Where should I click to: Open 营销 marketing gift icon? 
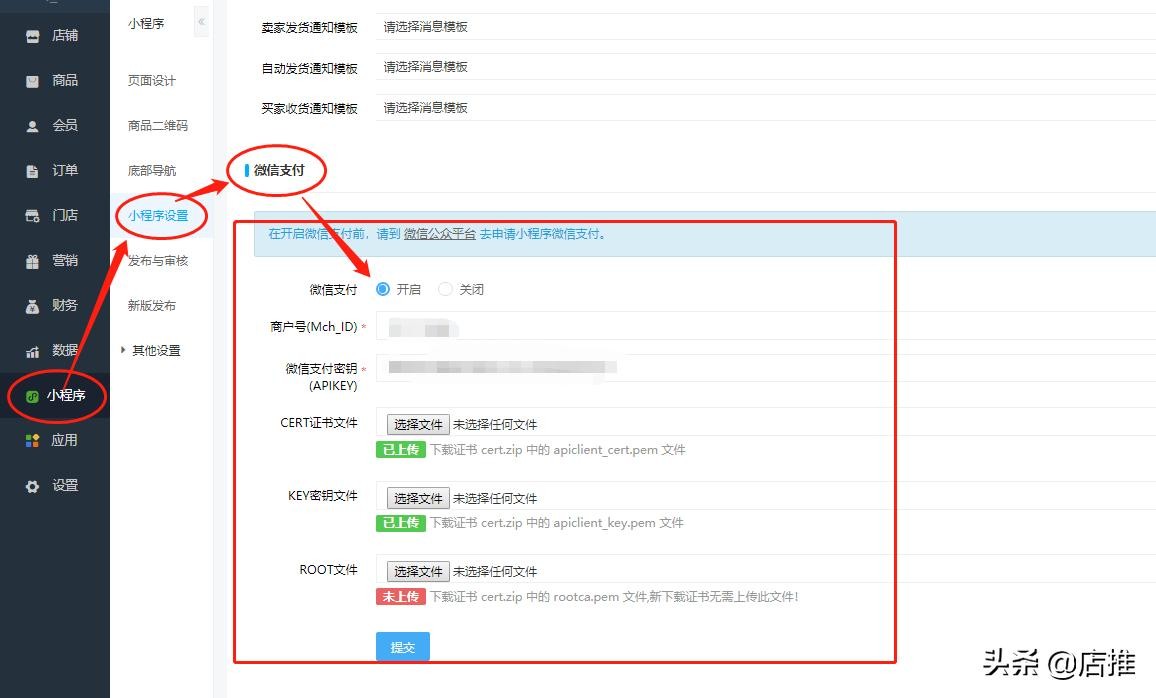point(33,261)
